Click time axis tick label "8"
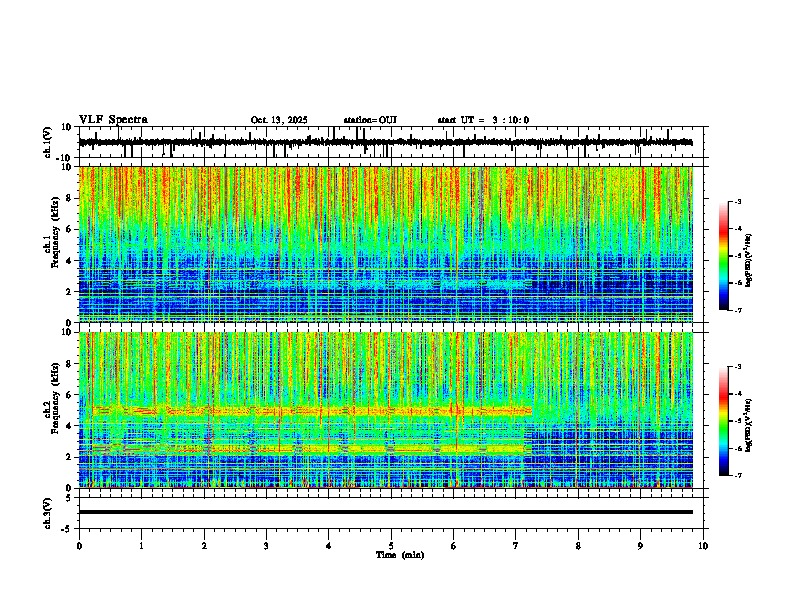 (578, 546)
